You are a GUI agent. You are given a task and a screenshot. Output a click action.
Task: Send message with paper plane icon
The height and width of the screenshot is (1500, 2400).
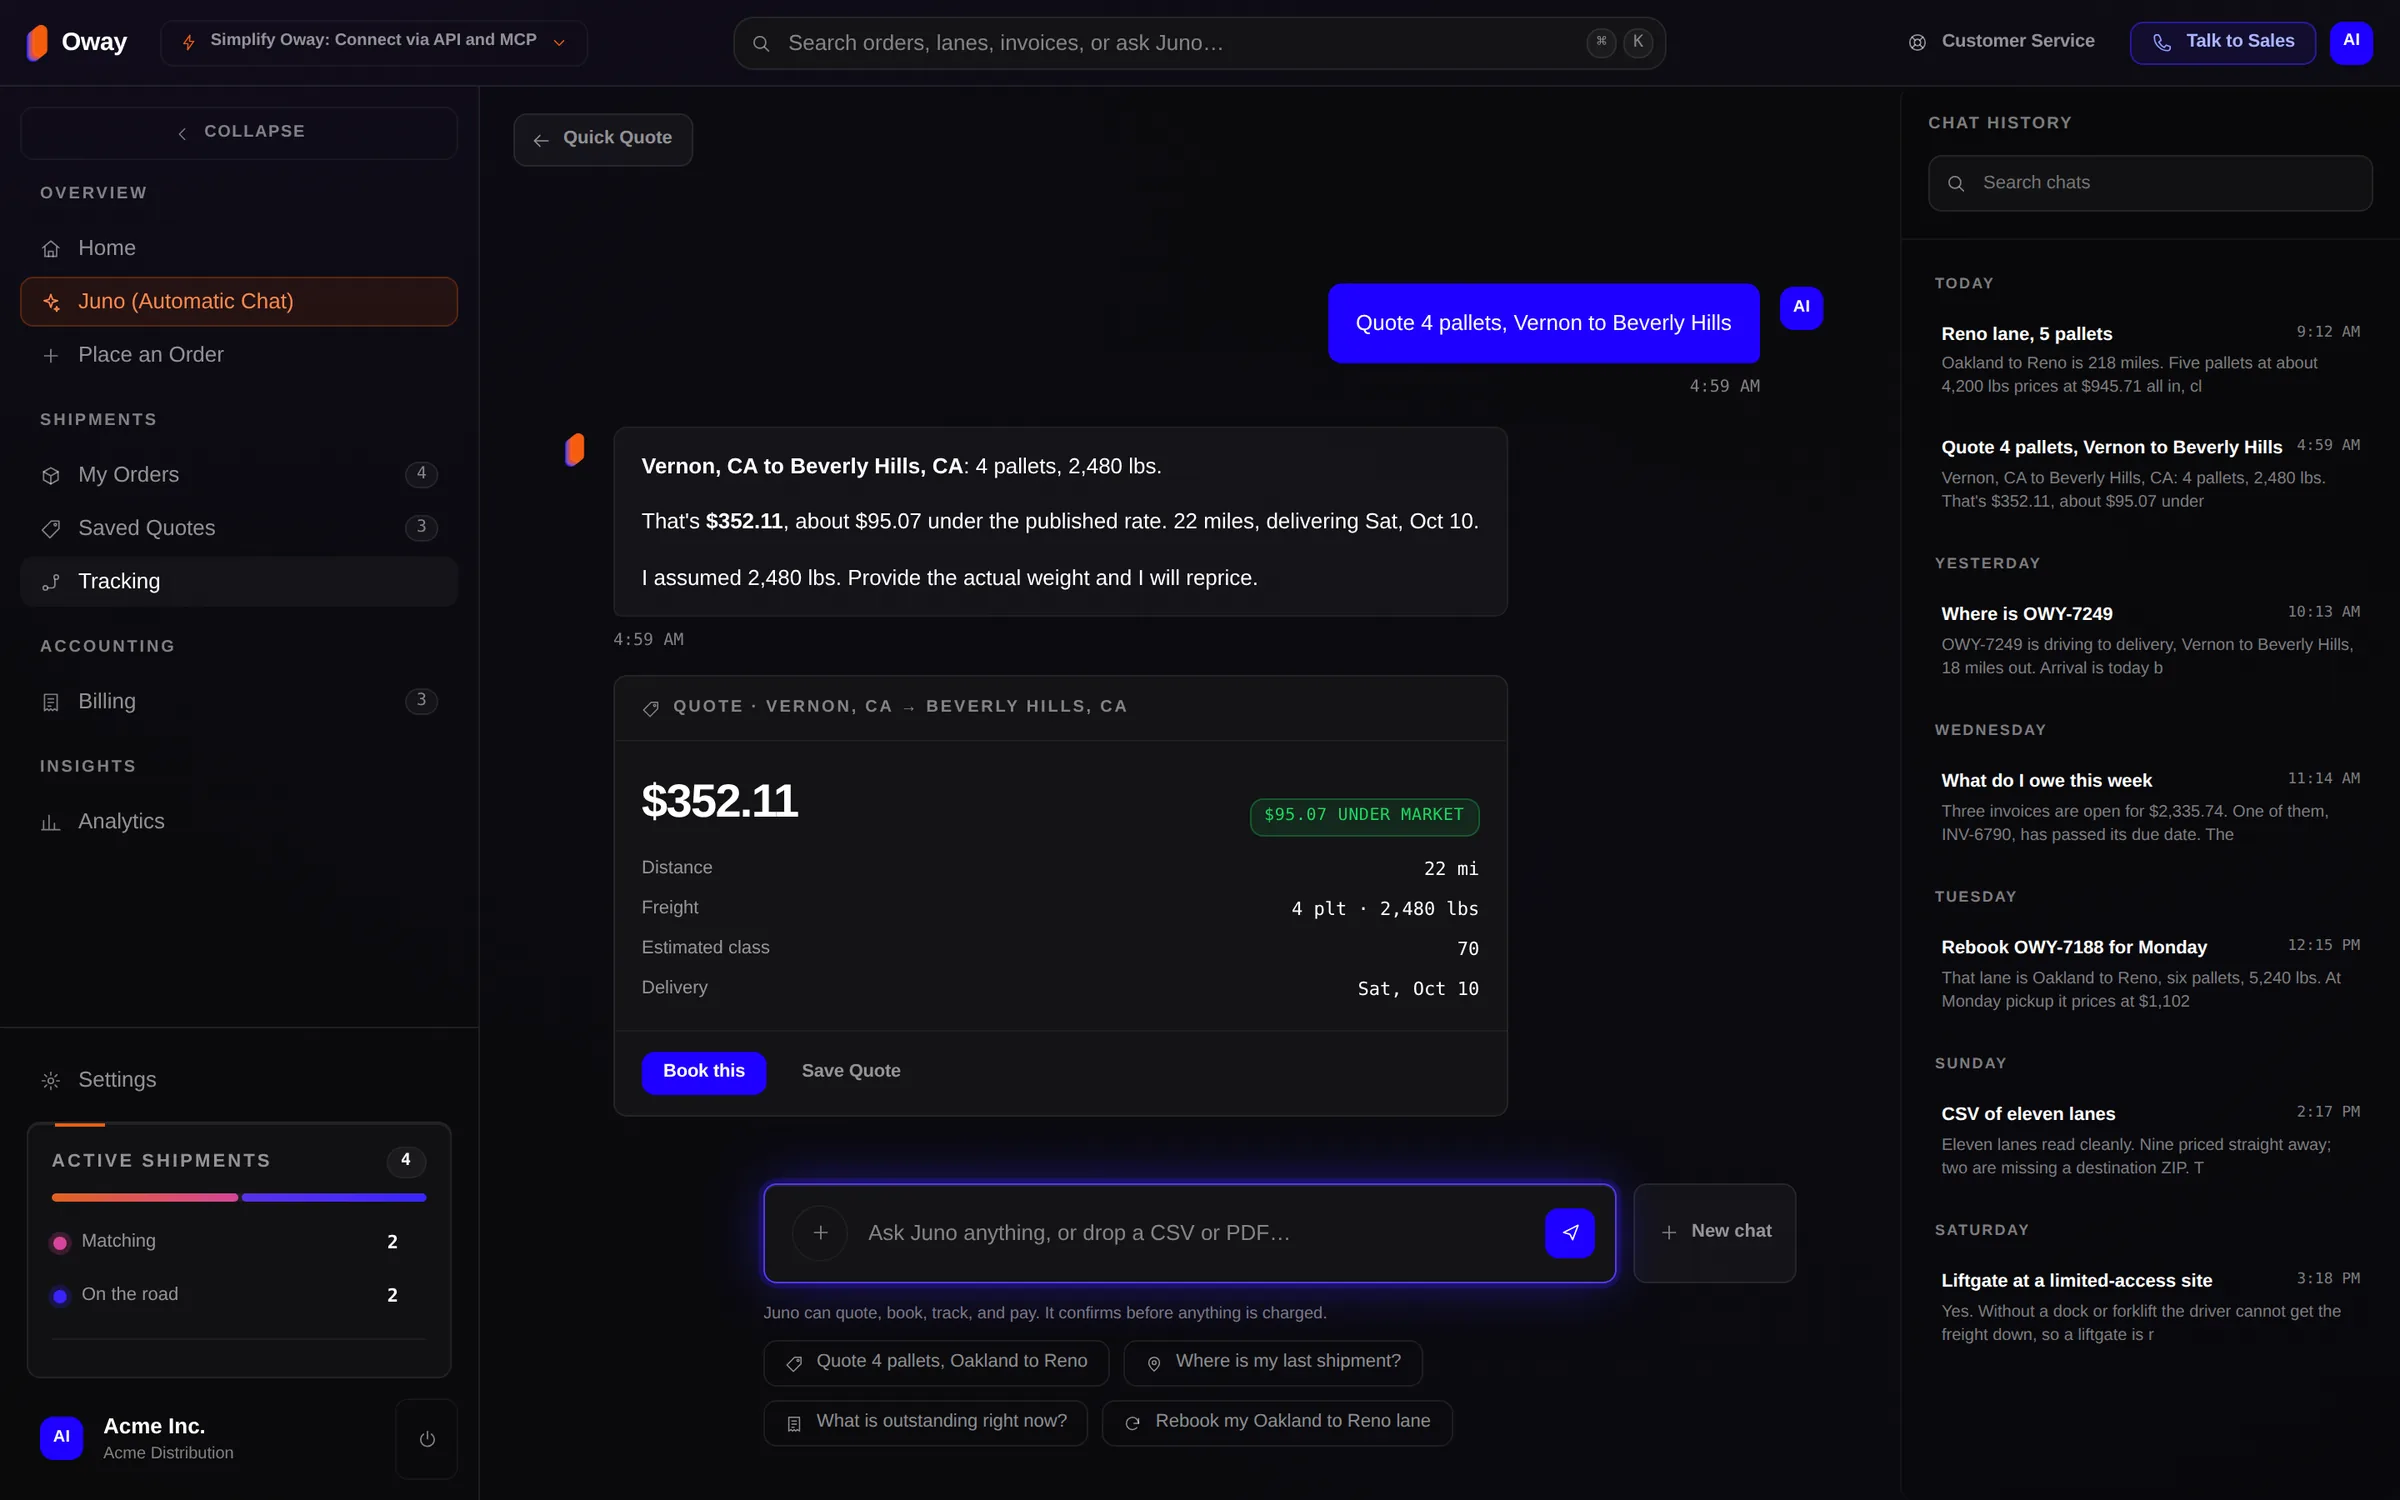tap(1569, 1232)
